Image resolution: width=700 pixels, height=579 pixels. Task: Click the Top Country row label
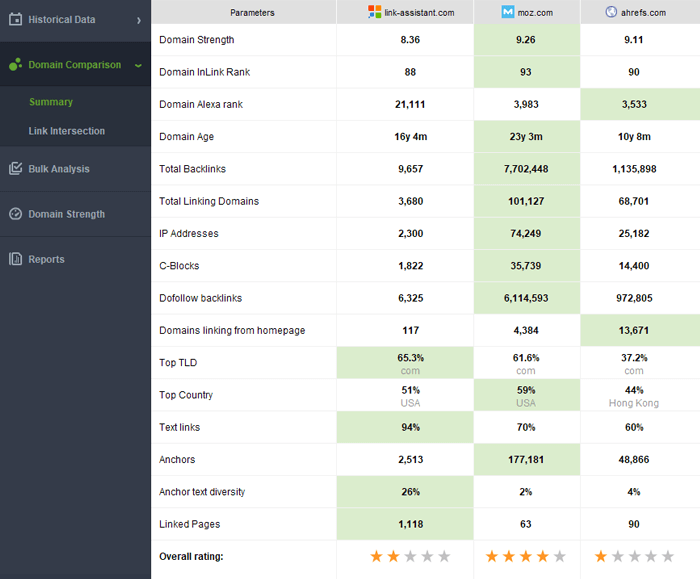186,395
